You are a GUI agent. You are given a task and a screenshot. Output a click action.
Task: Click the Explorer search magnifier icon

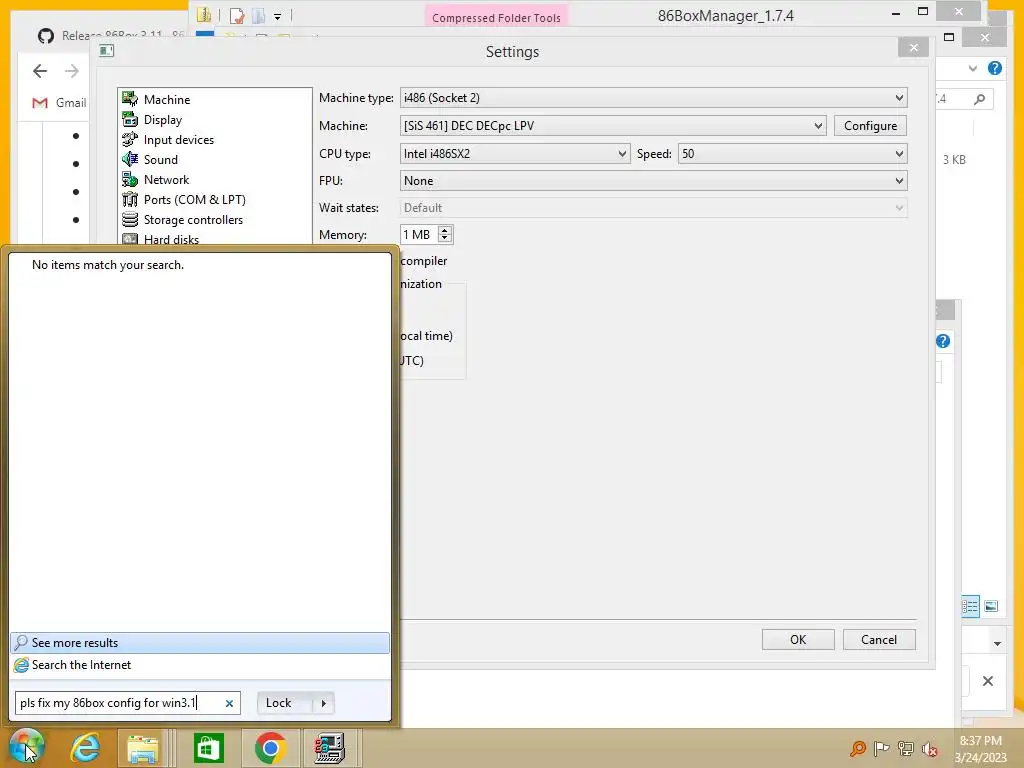tap(980, 99)
